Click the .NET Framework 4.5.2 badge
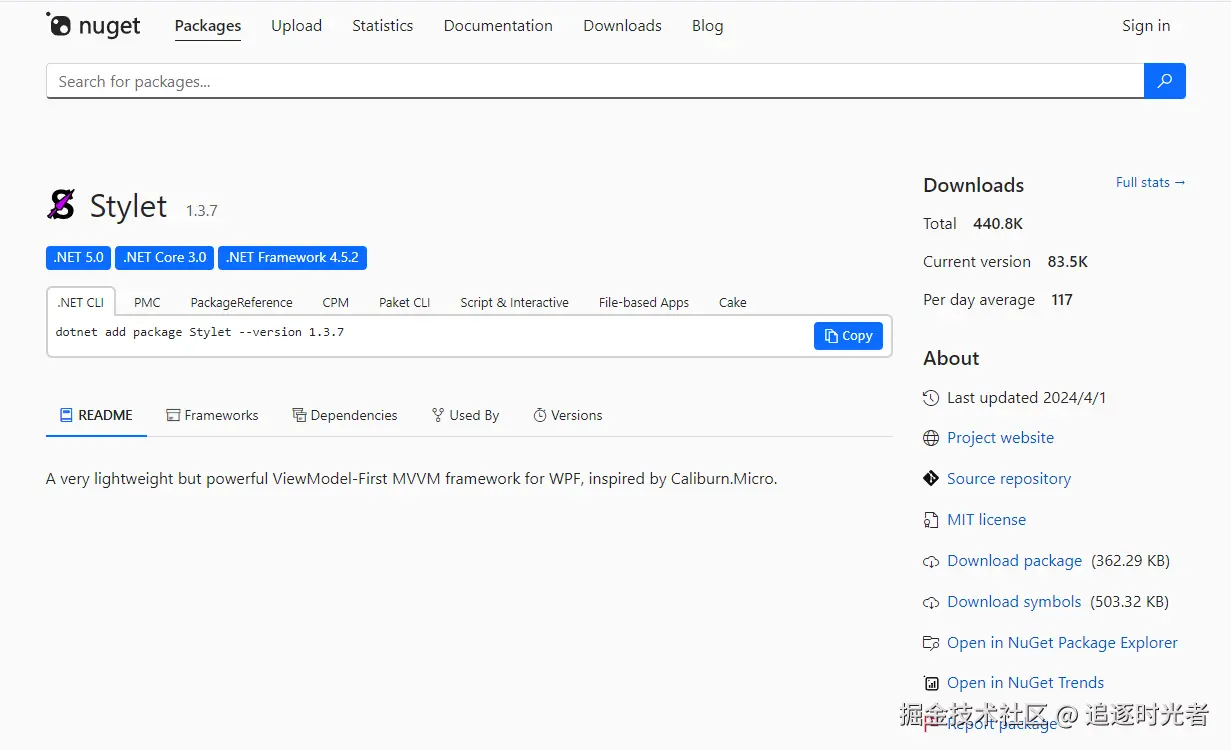The width and height of the screenshot is (1231, 750). point(292,258)
